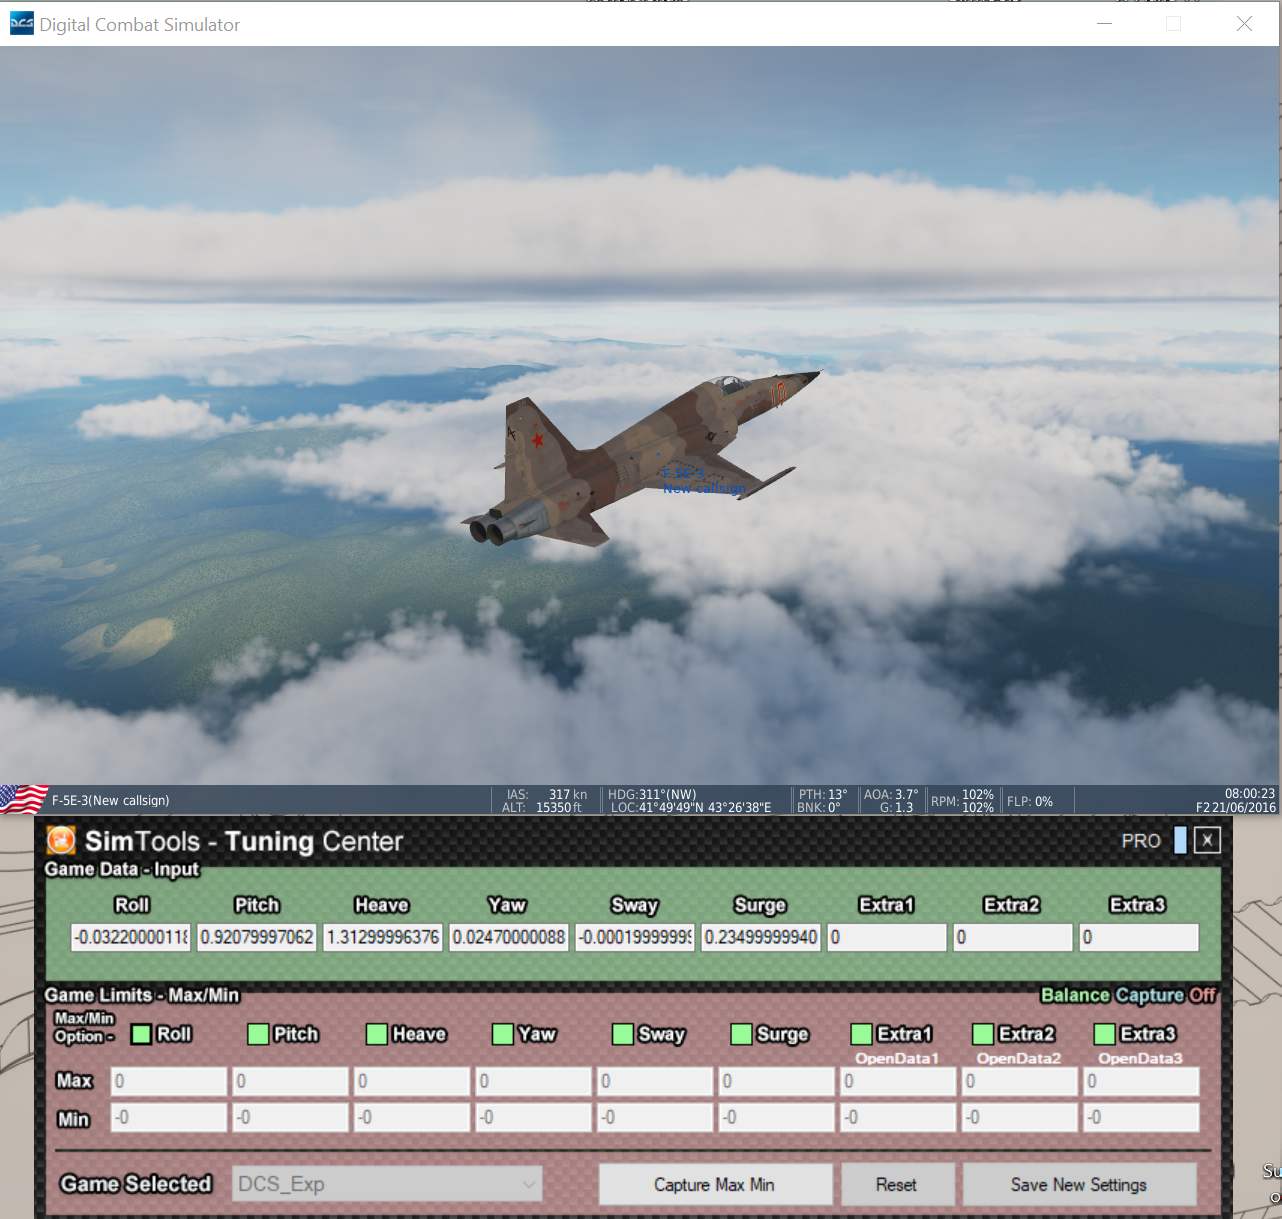The image size is (1282, 1219).
Task: Click the blue PRO indicator bar
Action: click(1180, 840)
